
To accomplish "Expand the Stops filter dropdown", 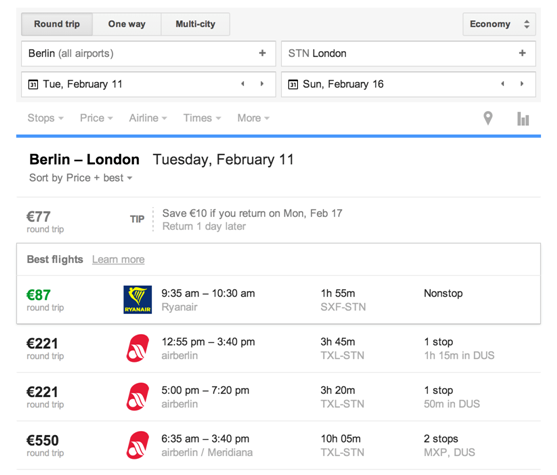I will tap(45, 118).
